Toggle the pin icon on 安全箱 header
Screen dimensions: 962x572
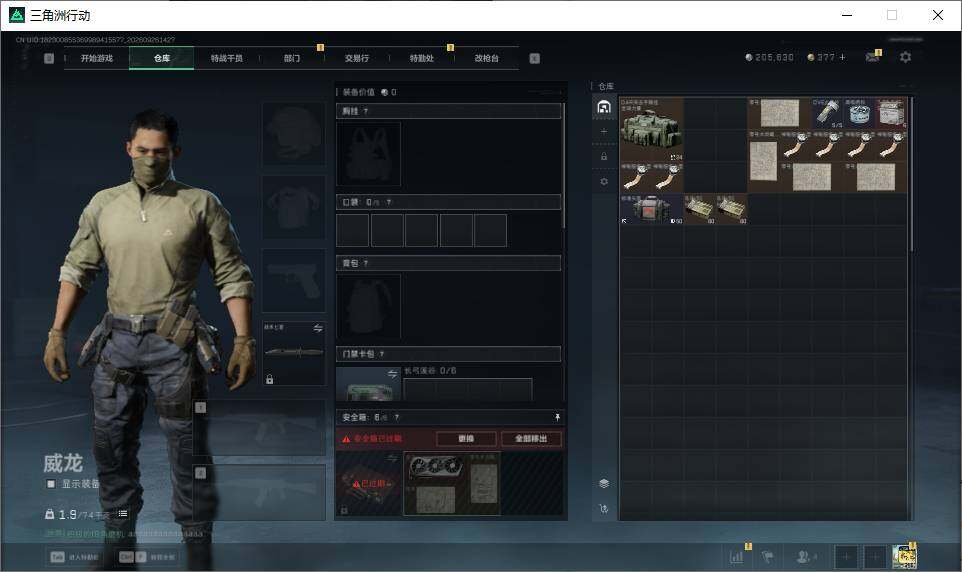point(556,417)
